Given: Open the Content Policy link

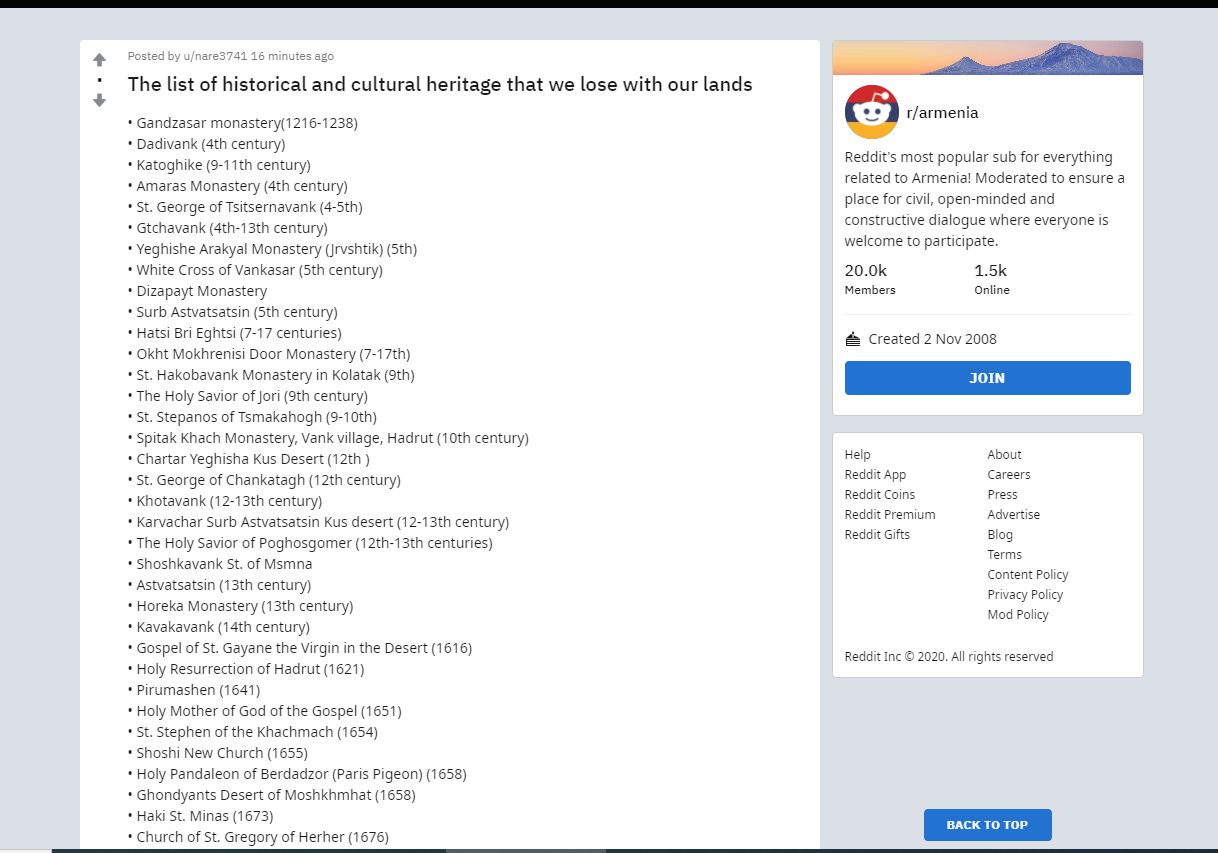Looking at the screenshot, I should pyautogui.click(x=1027, y=574).
